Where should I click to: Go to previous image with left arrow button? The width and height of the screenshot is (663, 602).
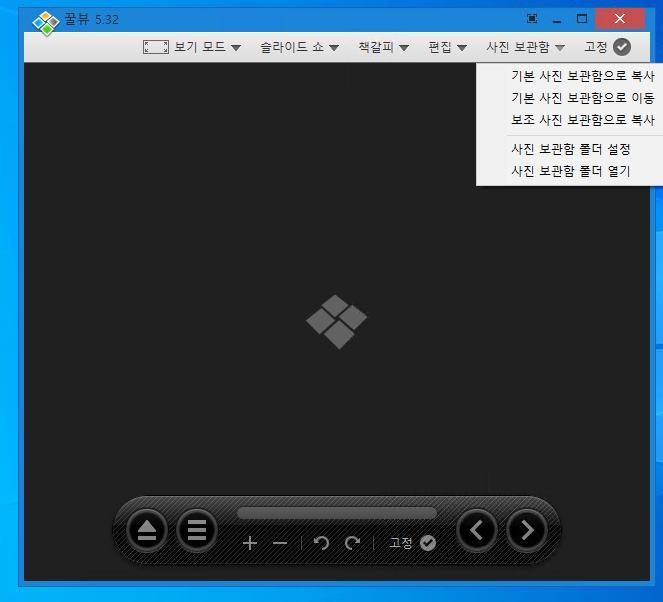477,530
